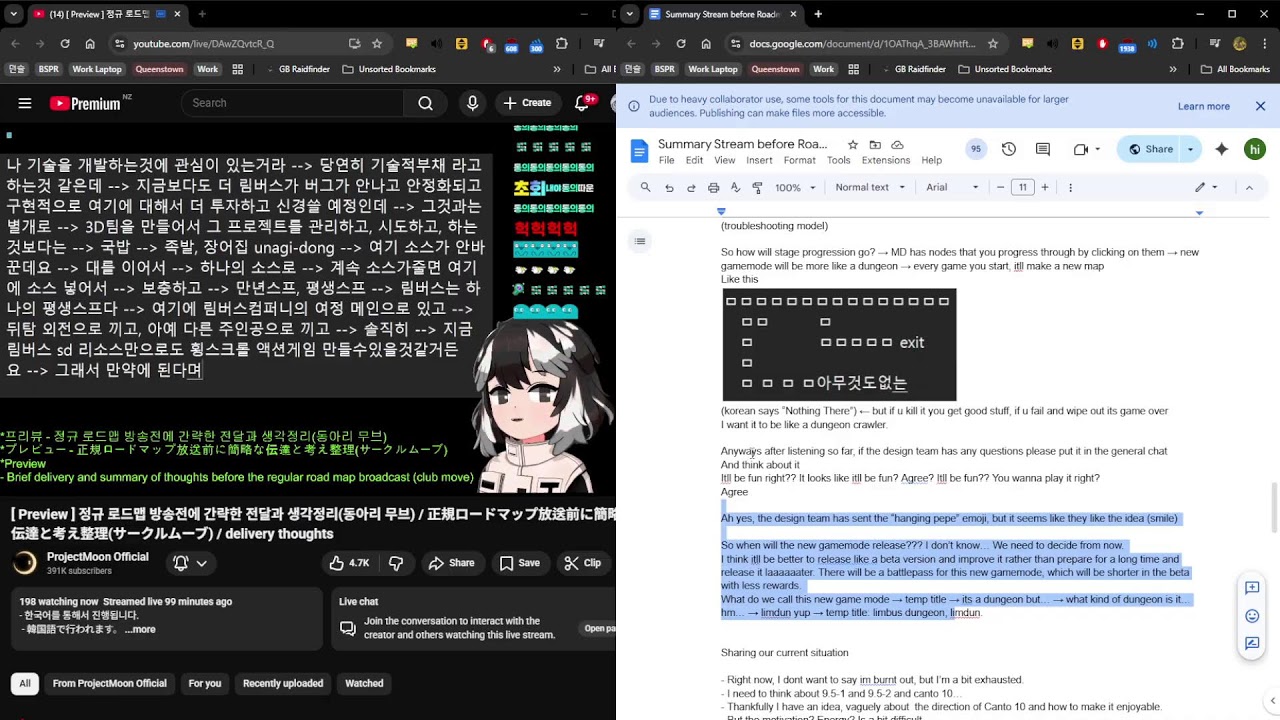The width and height of the screenshot is (1280, 720).
Task: Open Arial font dropdown
Action: tap(950, 187)
